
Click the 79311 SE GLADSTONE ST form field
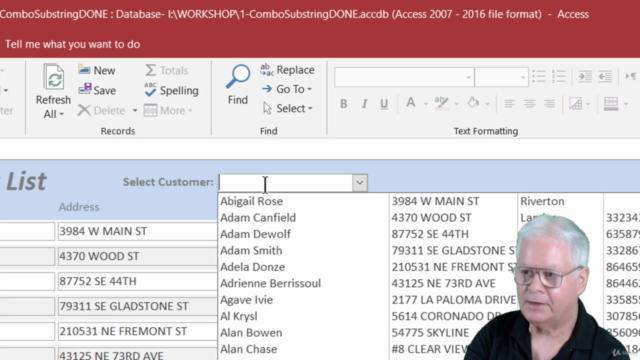click(x=138, y=306)
